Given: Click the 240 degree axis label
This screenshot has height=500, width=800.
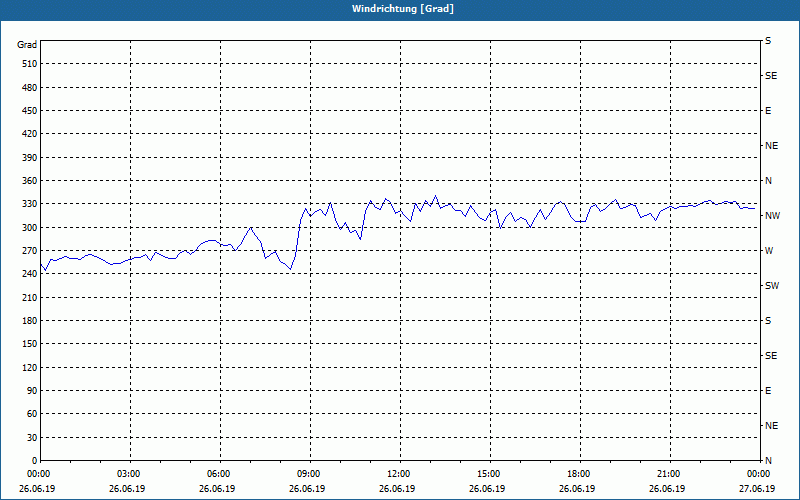Looking at the screenshot, I should (30, 274).
